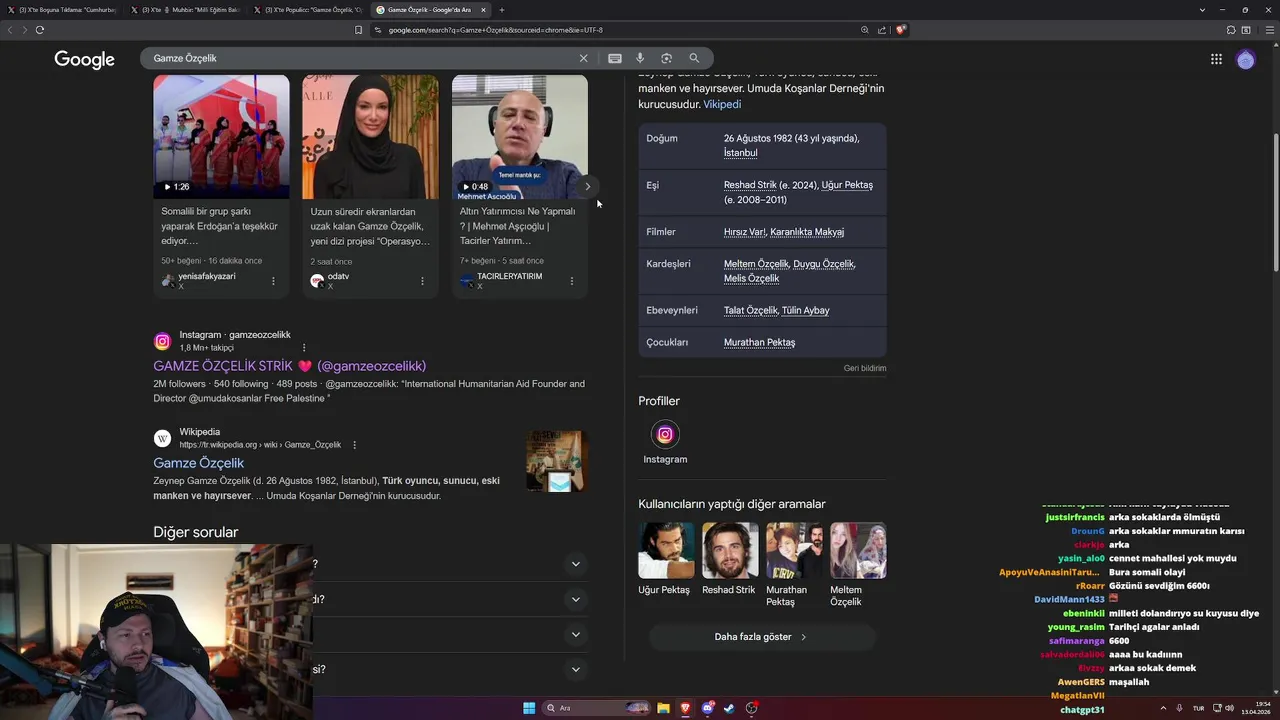
Task: Play Mehmet Aşçıoğlu video thumbnail
Action: click(520, 137)
